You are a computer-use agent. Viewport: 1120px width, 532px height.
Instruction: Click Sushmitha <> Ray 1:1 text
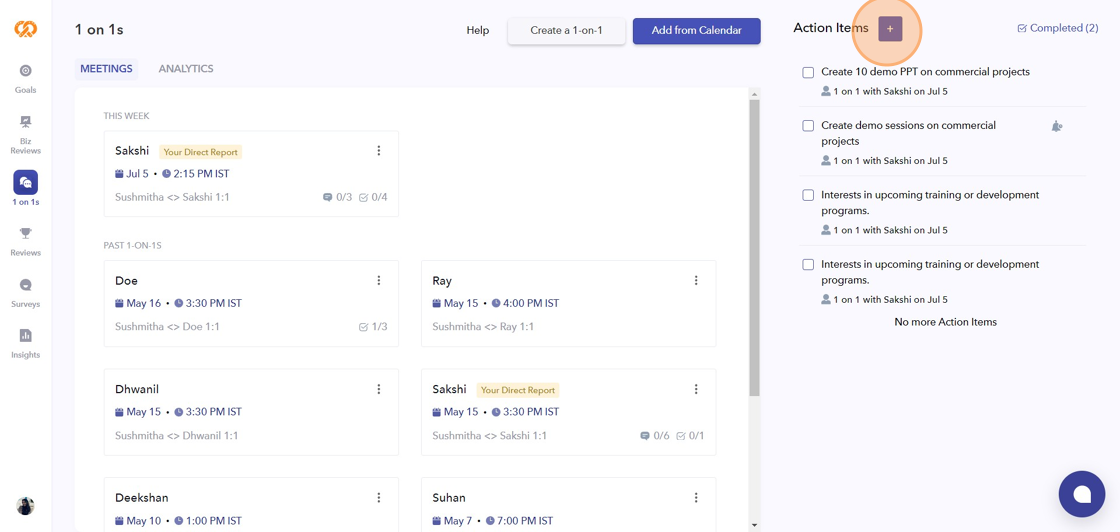pyautogui.click(x=483, y=327)
